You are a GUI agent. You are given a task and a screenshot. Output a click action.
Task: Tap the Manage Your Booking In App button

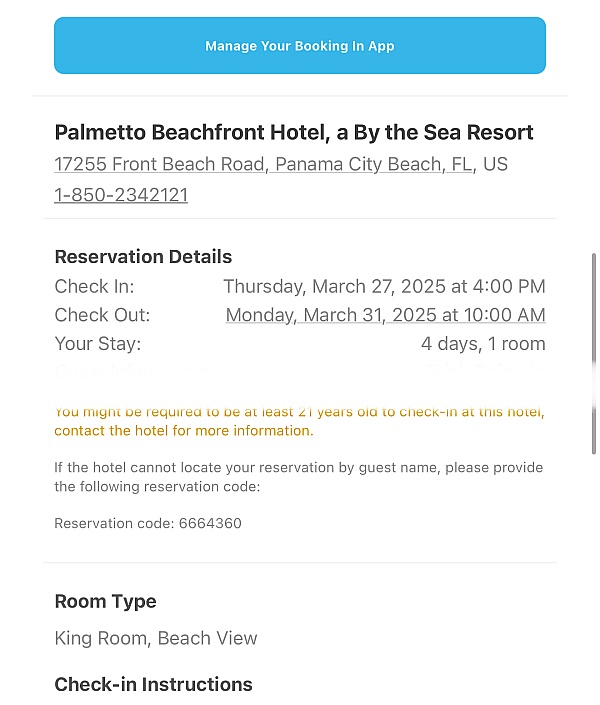(300, 45)
